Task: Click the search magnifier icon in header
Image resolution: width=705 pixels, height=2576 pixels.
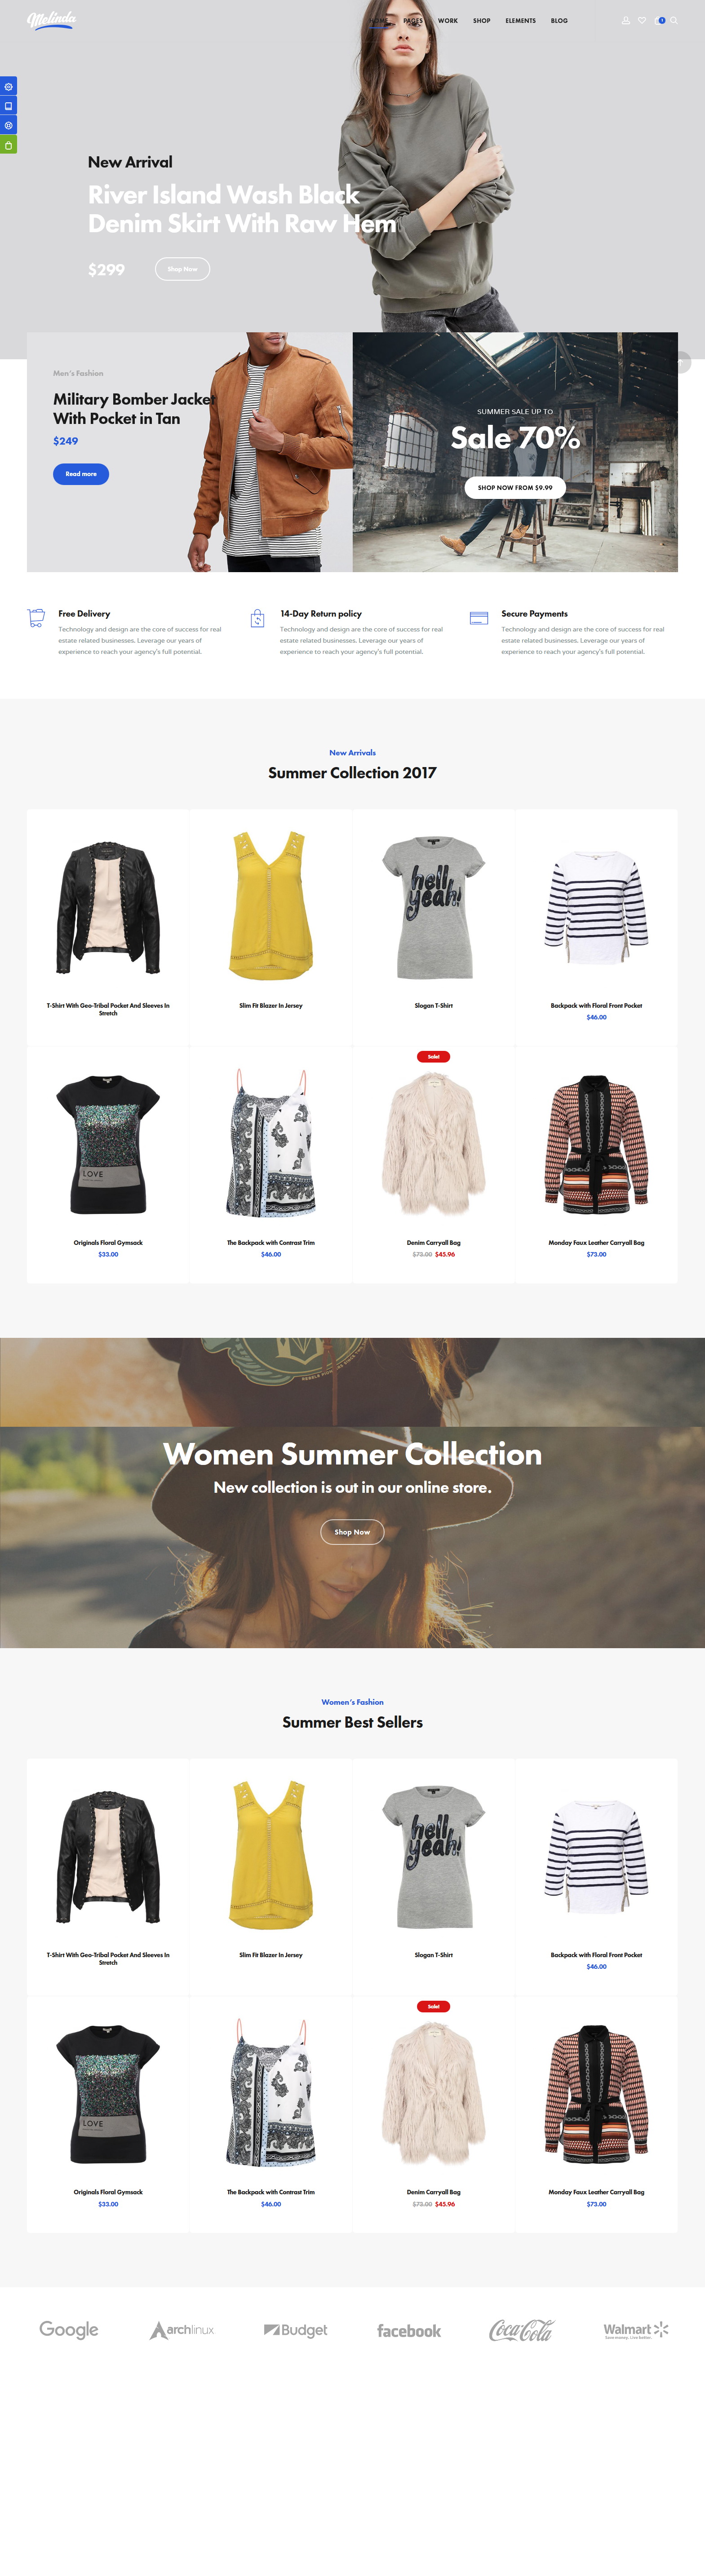Action: click(674, 20)
